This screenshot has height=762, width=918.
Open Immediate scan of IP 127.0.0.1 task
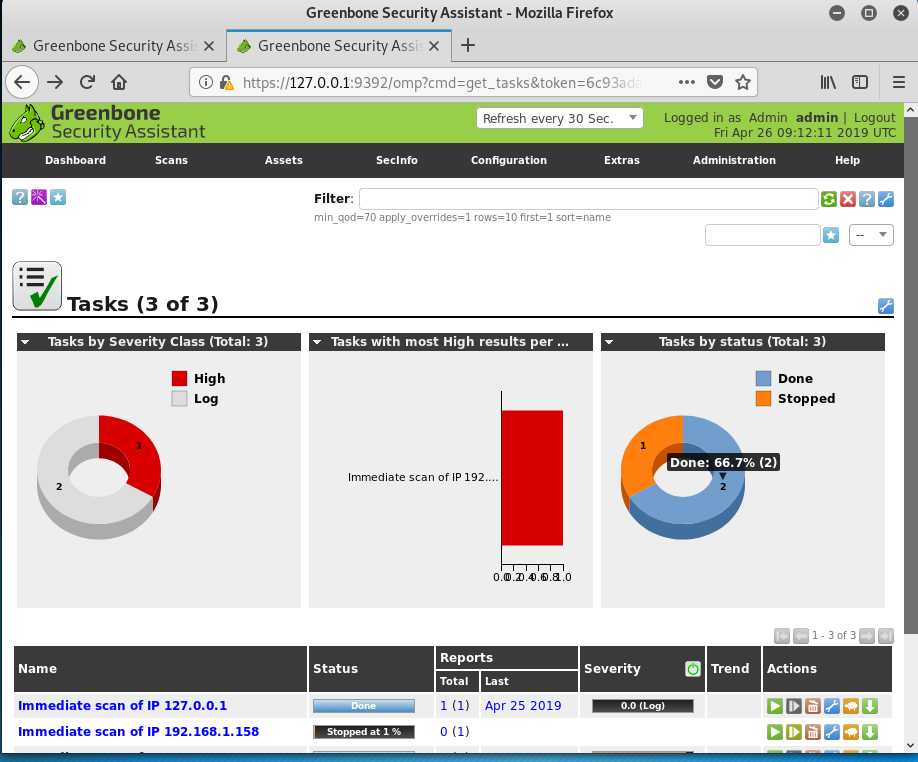(x=122, y=706)
